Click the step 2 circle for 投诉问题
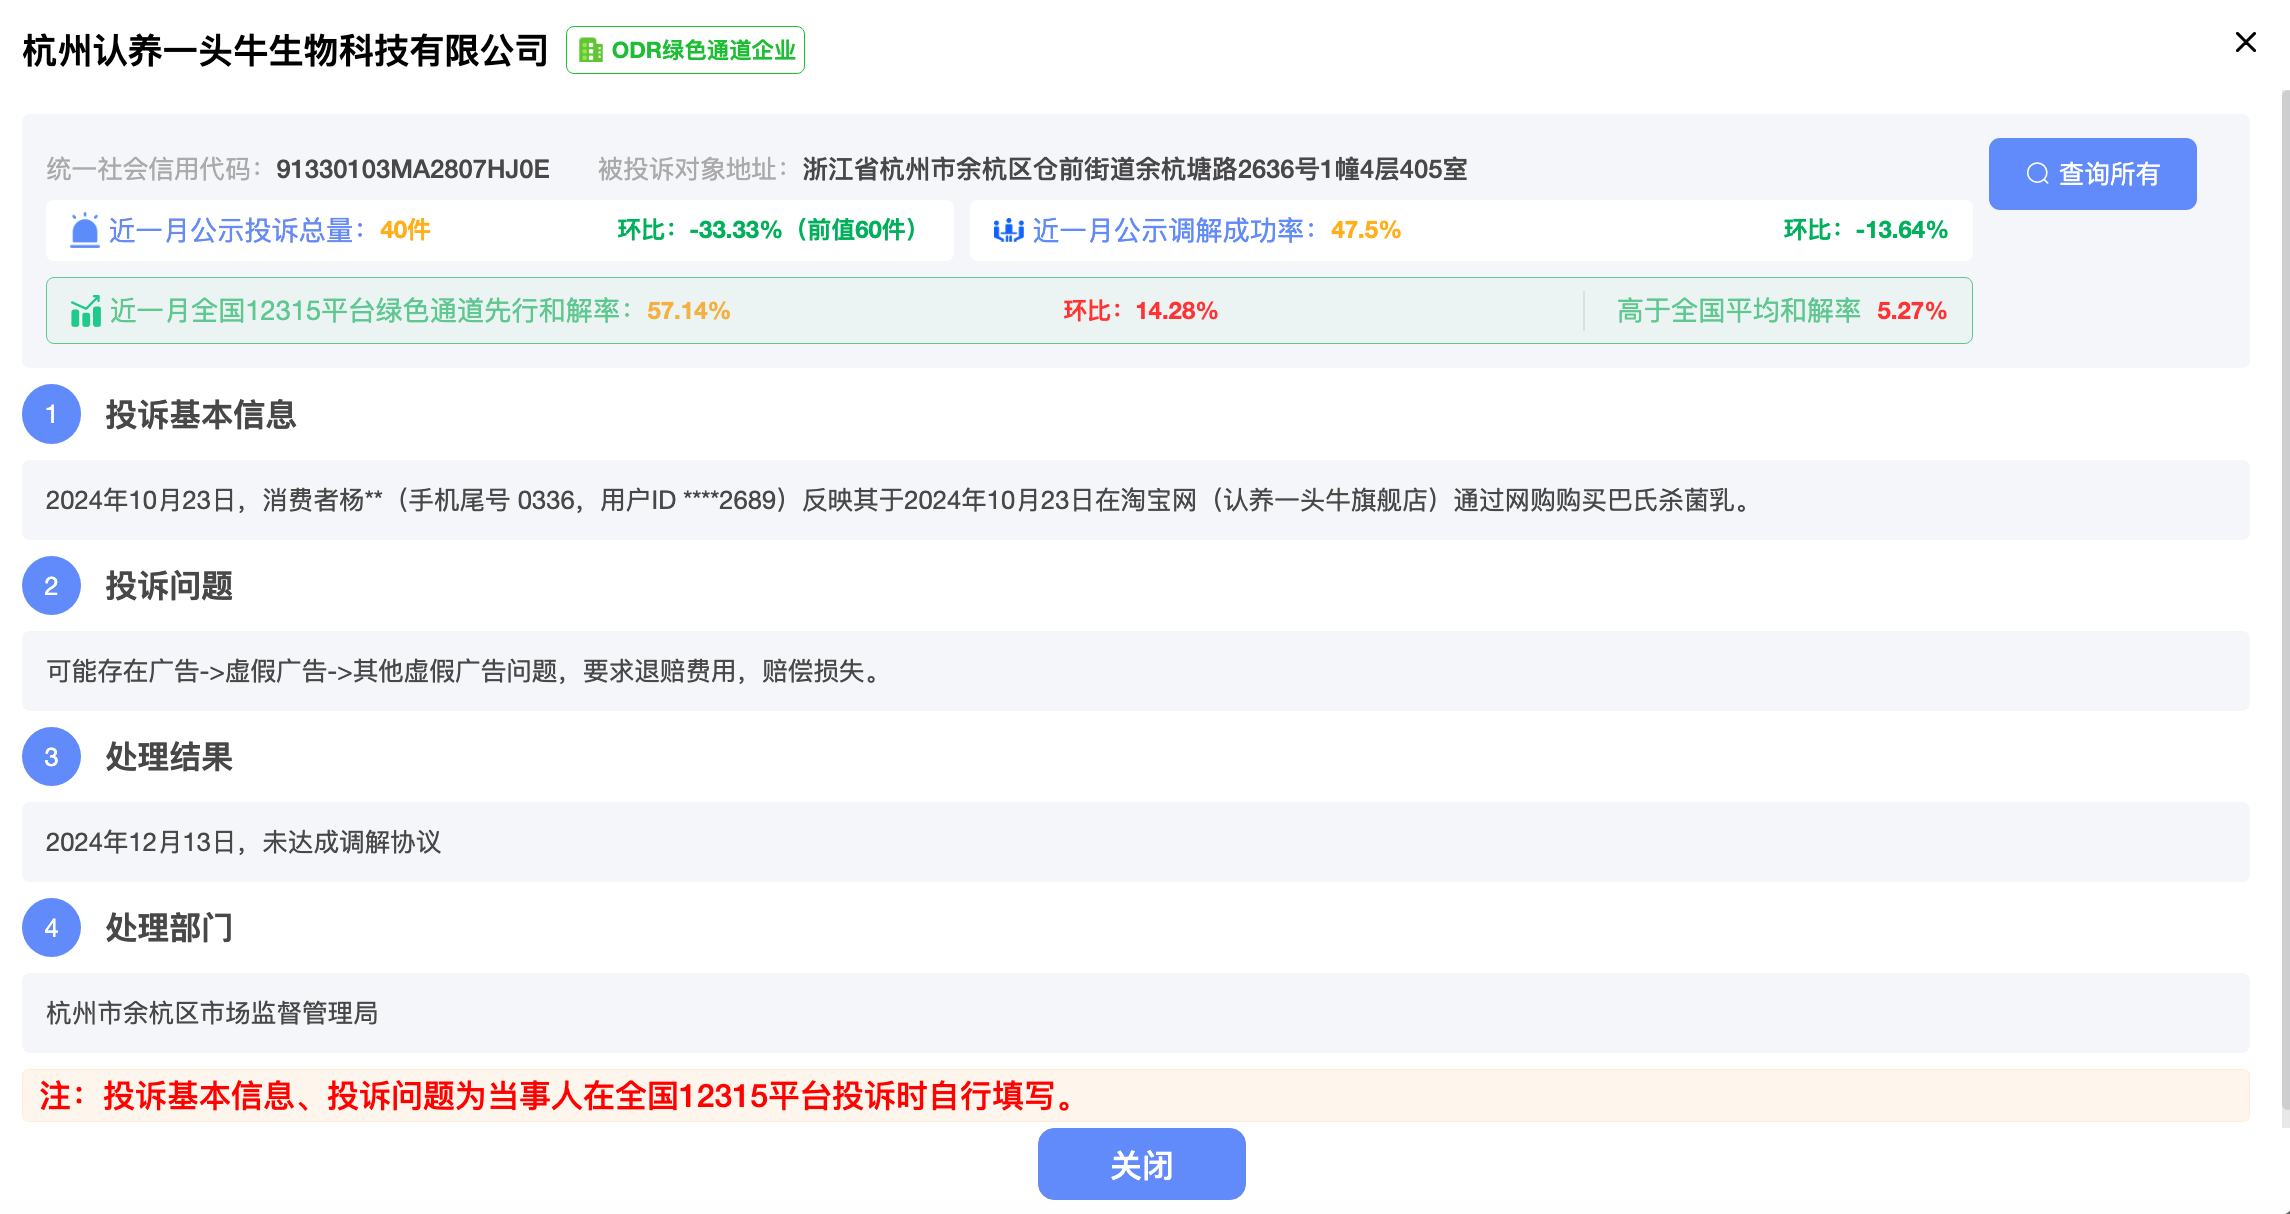Image resolution: width=2290 pixels, height=1214 pixels. tap(51, 585)
